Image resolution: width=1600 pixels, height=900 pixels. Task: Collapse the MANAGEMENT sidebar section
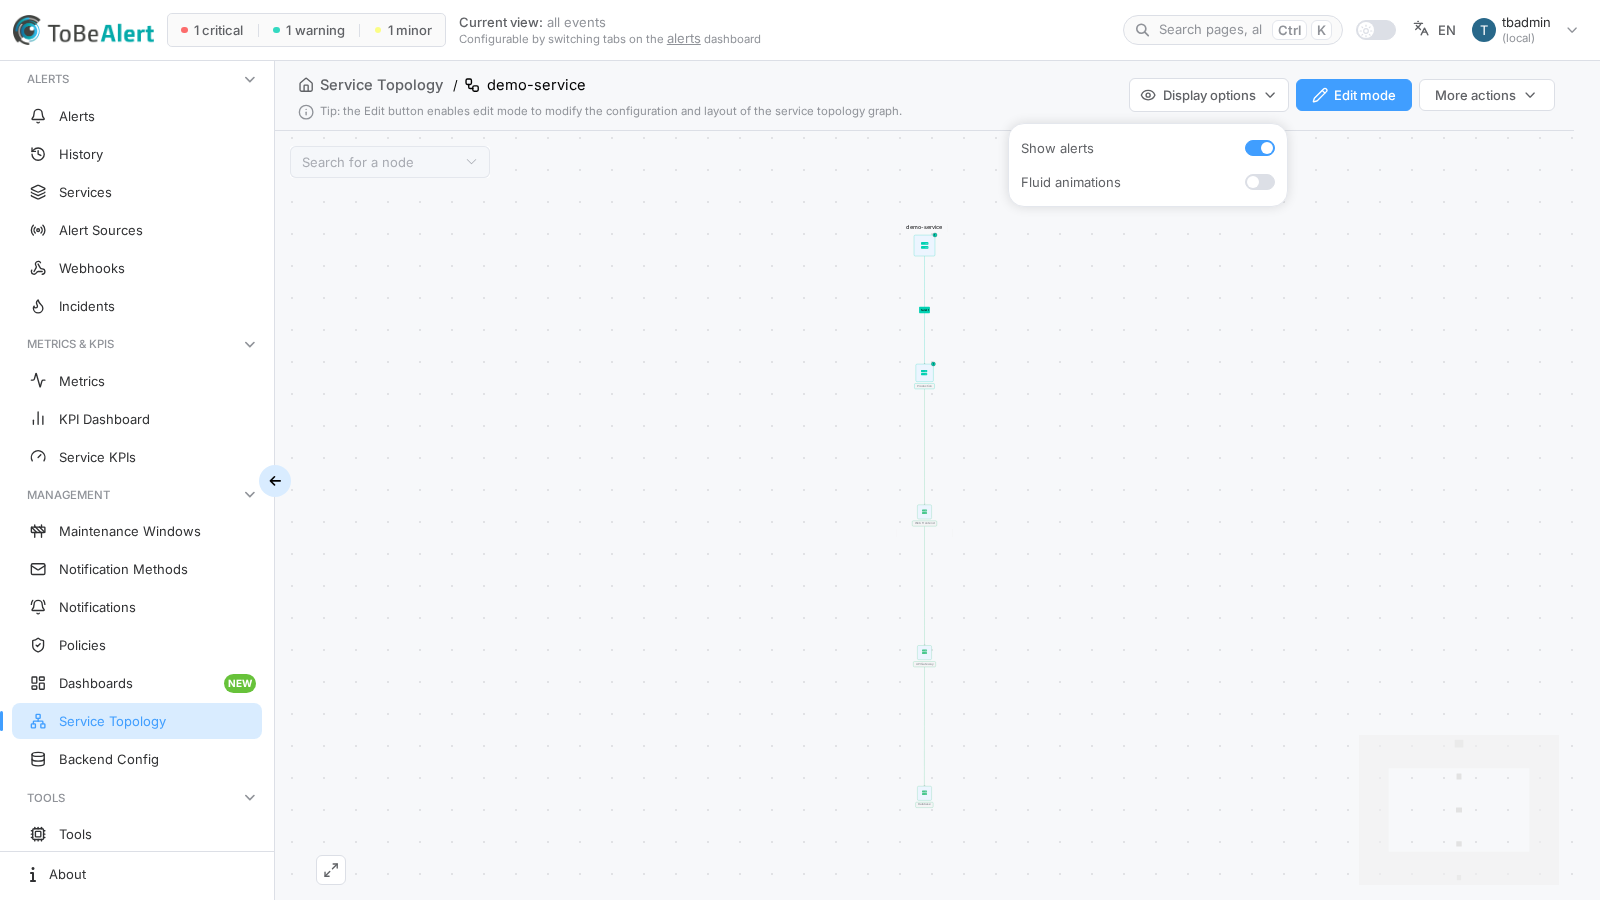coord(250,495)
